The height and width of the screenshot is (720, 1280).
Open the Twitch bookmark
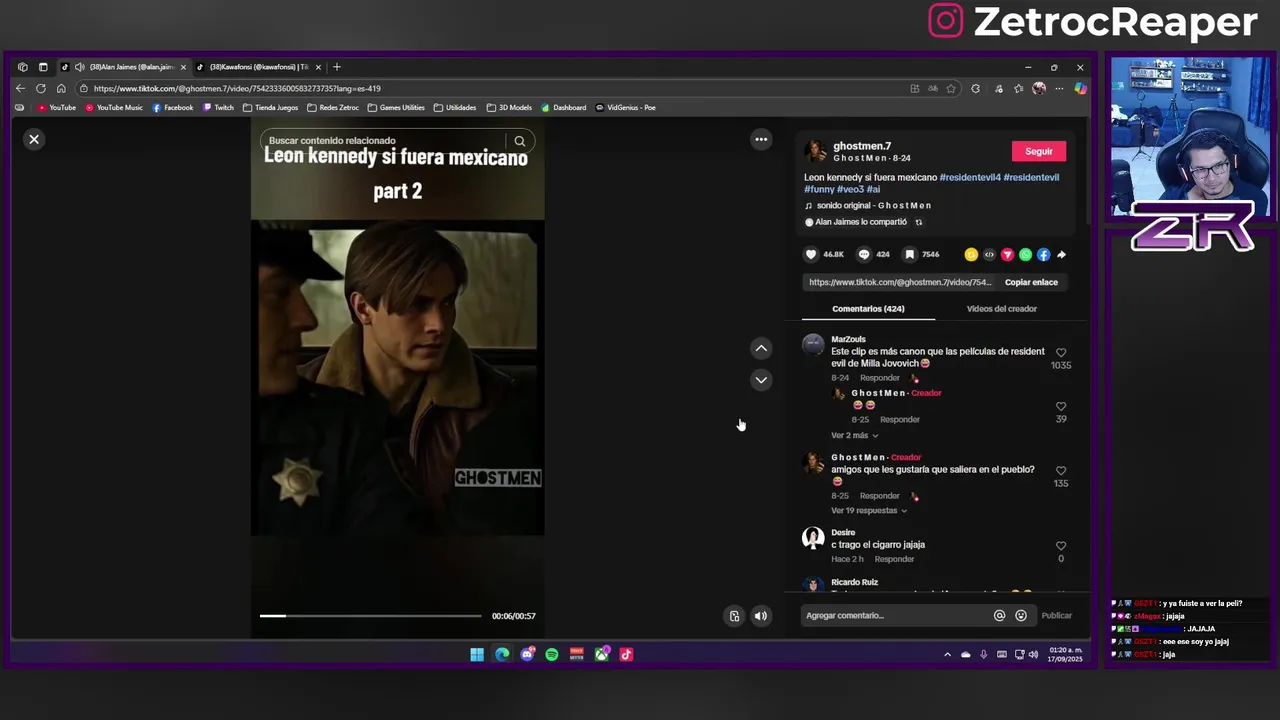point(218,107)
